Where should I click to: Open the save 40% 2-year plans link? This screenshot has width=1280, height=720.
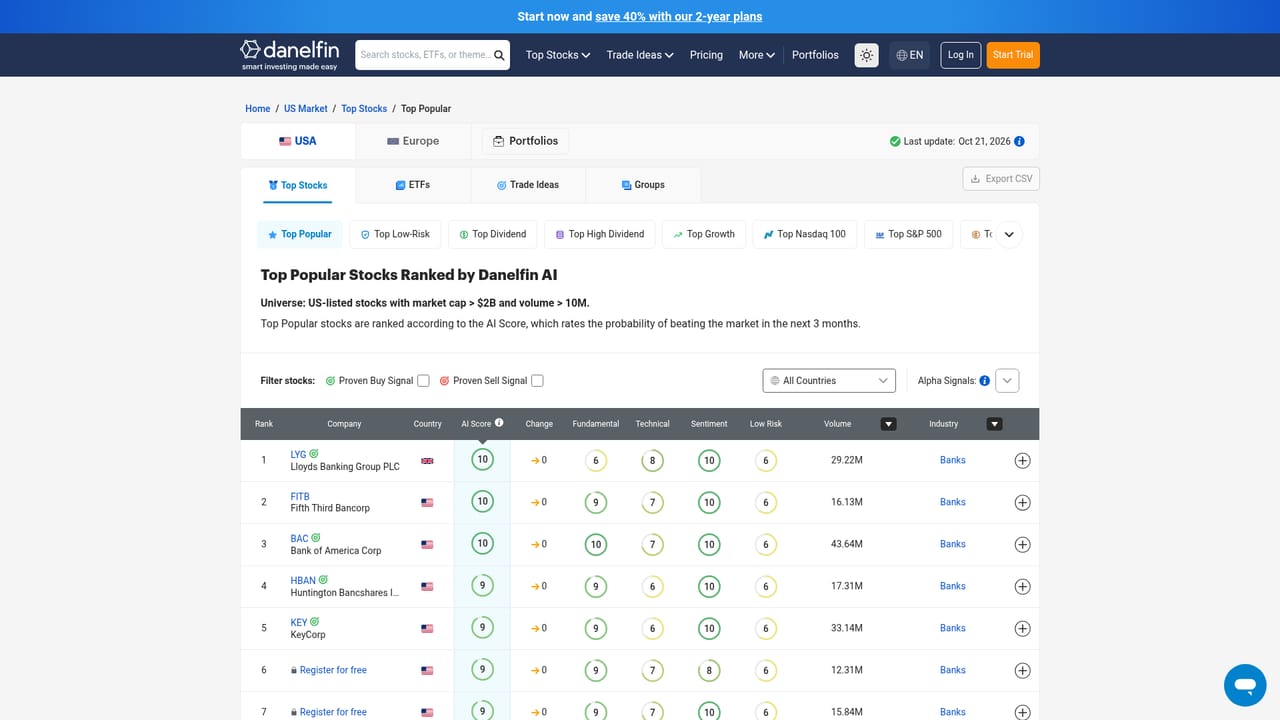click(x=678, y=16)
